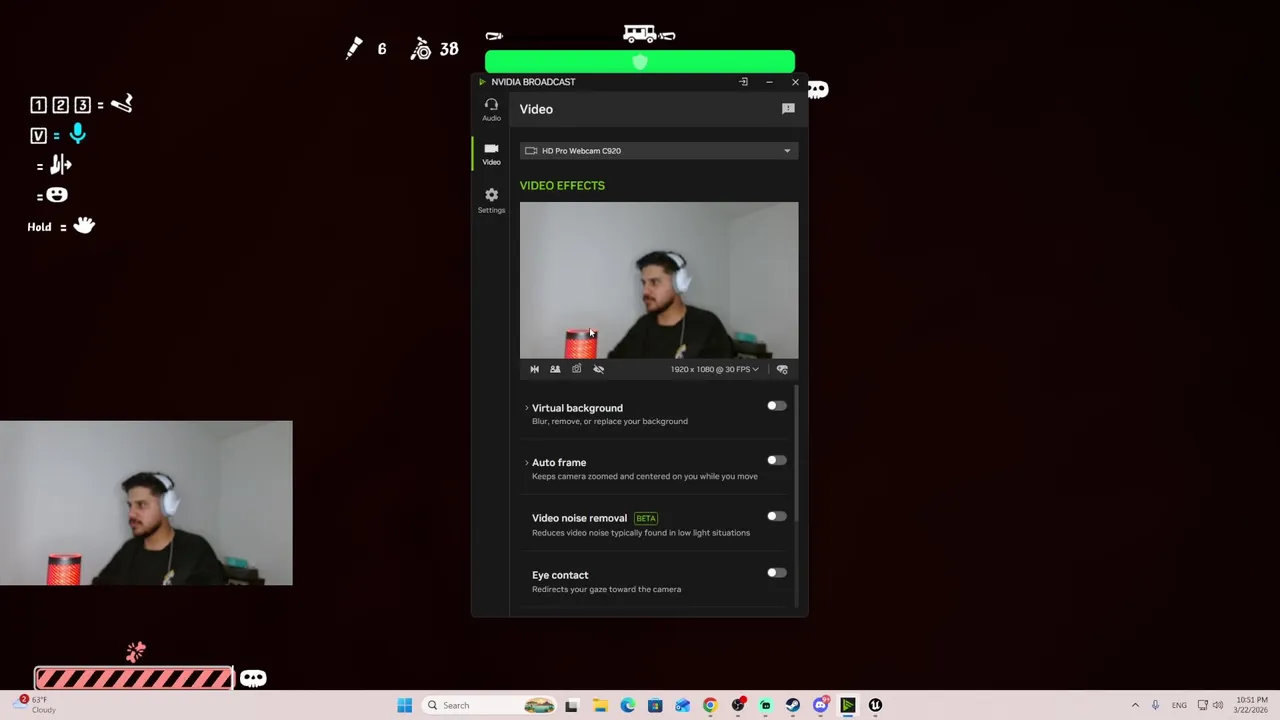Click the feedback chat icon beside Video heading
This screenshot has width=1280, height=720.
[788, 108]
